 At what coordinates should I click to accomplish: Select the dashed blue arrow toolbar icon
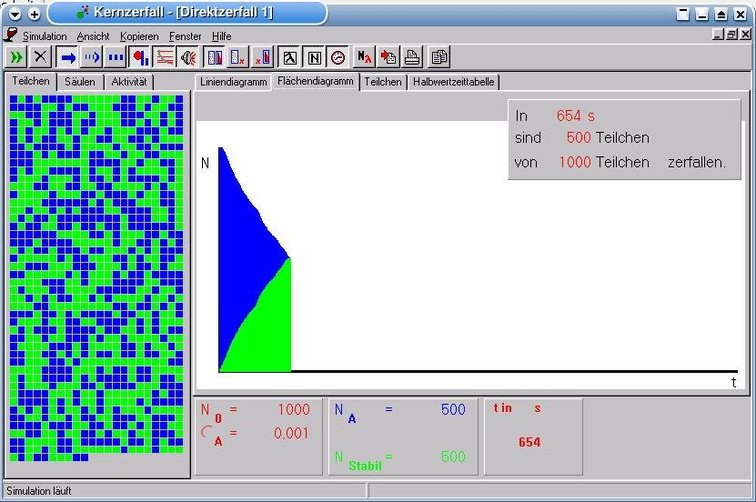coord(92,57)
